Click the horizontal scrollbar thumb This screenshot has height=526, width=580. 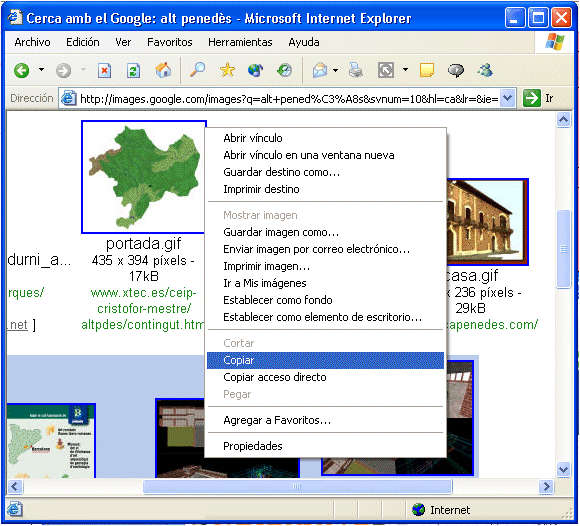[297, 486]
